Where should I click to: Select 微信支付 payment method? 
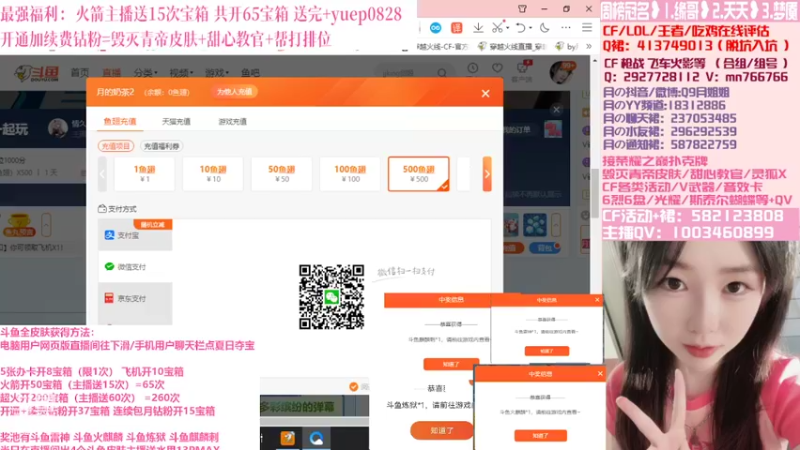point(135,267)
